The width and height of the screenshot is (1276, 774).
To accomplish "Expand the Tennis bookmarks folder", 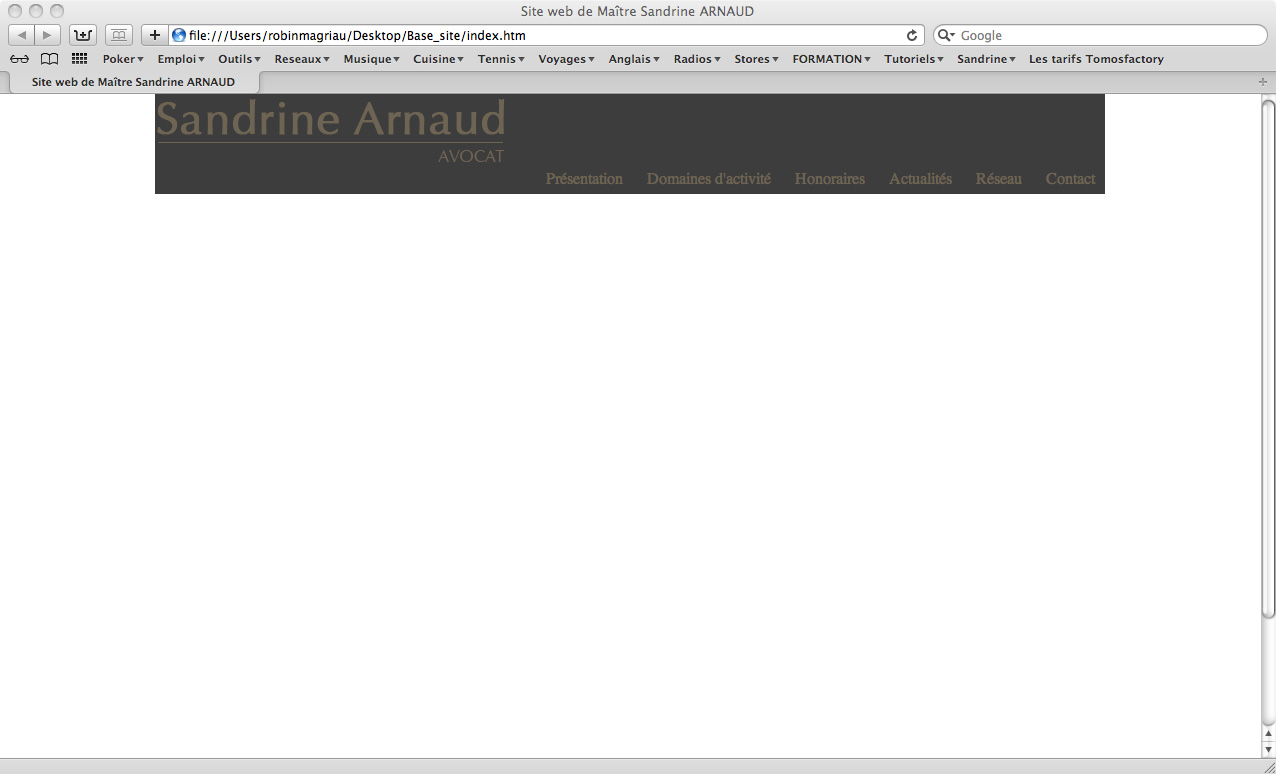I will click(501, 59).
